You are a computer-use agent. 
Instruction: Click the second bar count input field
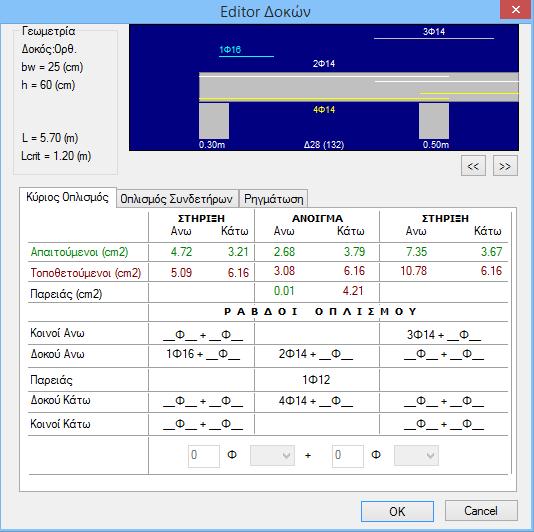pyautogui.click(x=348, y=456)
